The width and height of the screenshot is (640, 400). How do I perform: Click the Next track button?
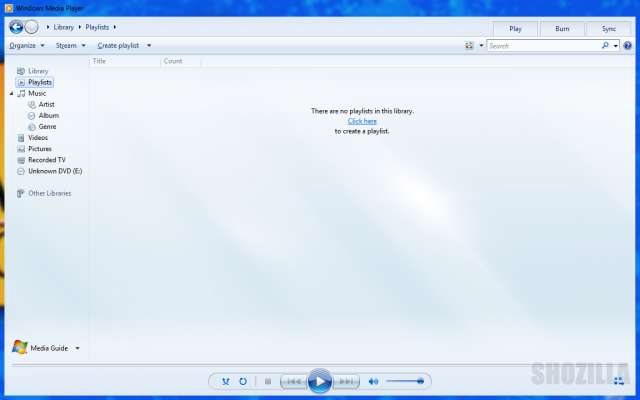pyautogui.click(x=346, y=382)
